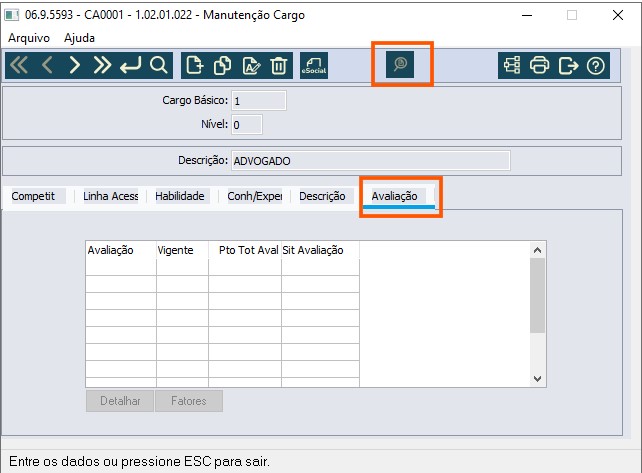The width and height of the screenshot is (642, 473).
Task: Click the Sit Avaliação column header
Action: click(321, 250)
